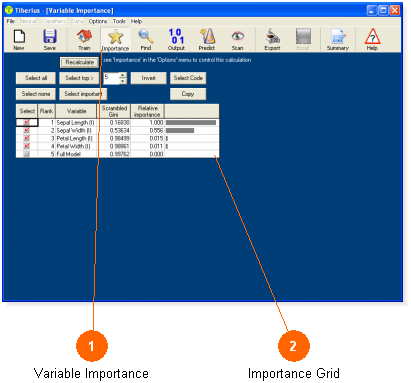Image resolution: width=411 pixels, height=383 pixels.
Task: Open the Classifiers menu
Action: click(x=54, y=21)
